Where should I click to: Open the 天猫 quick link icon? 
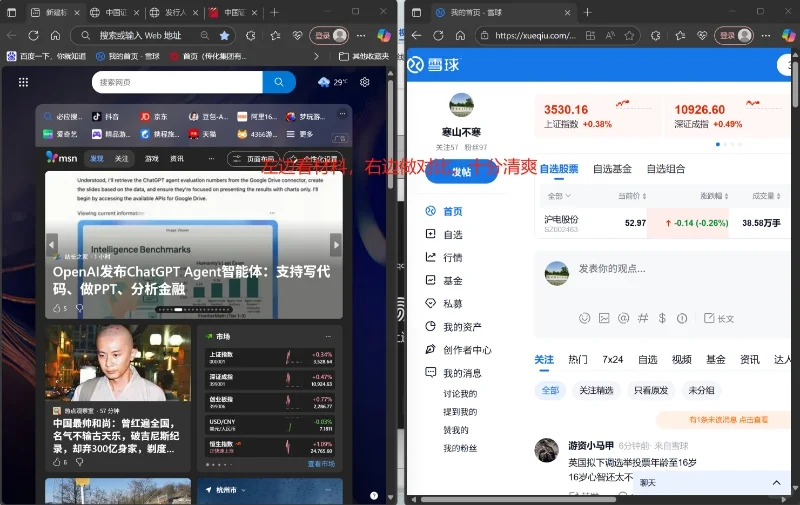[x=193, y=134]
